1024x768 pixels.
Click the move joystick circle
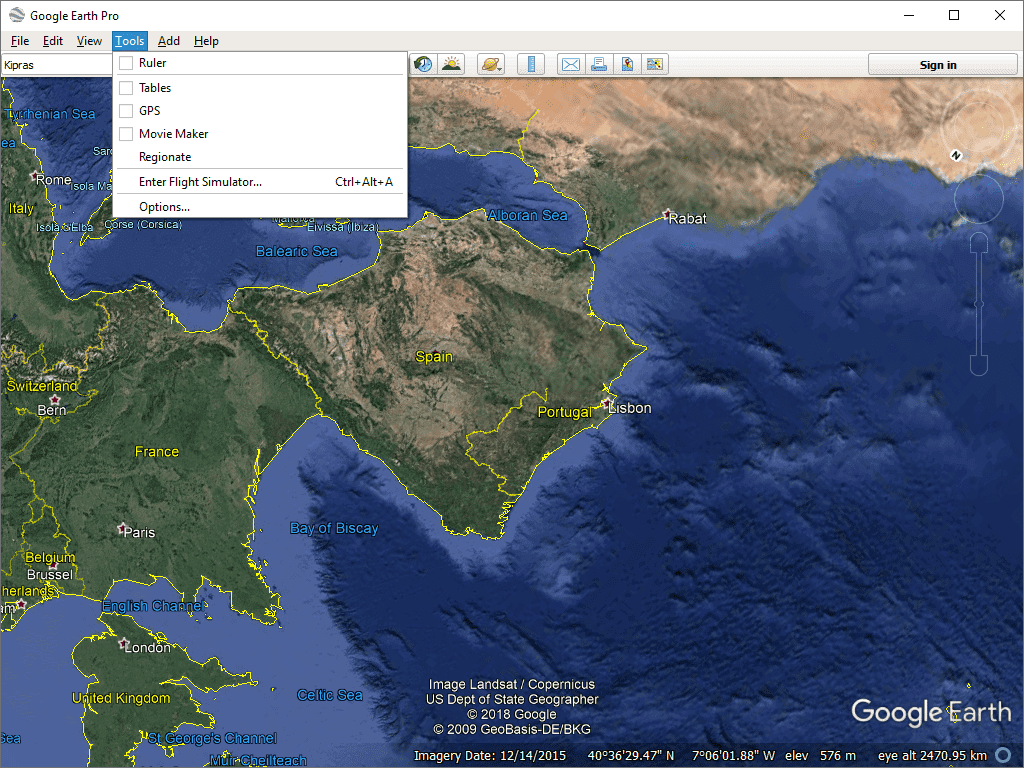pos(978,199)
